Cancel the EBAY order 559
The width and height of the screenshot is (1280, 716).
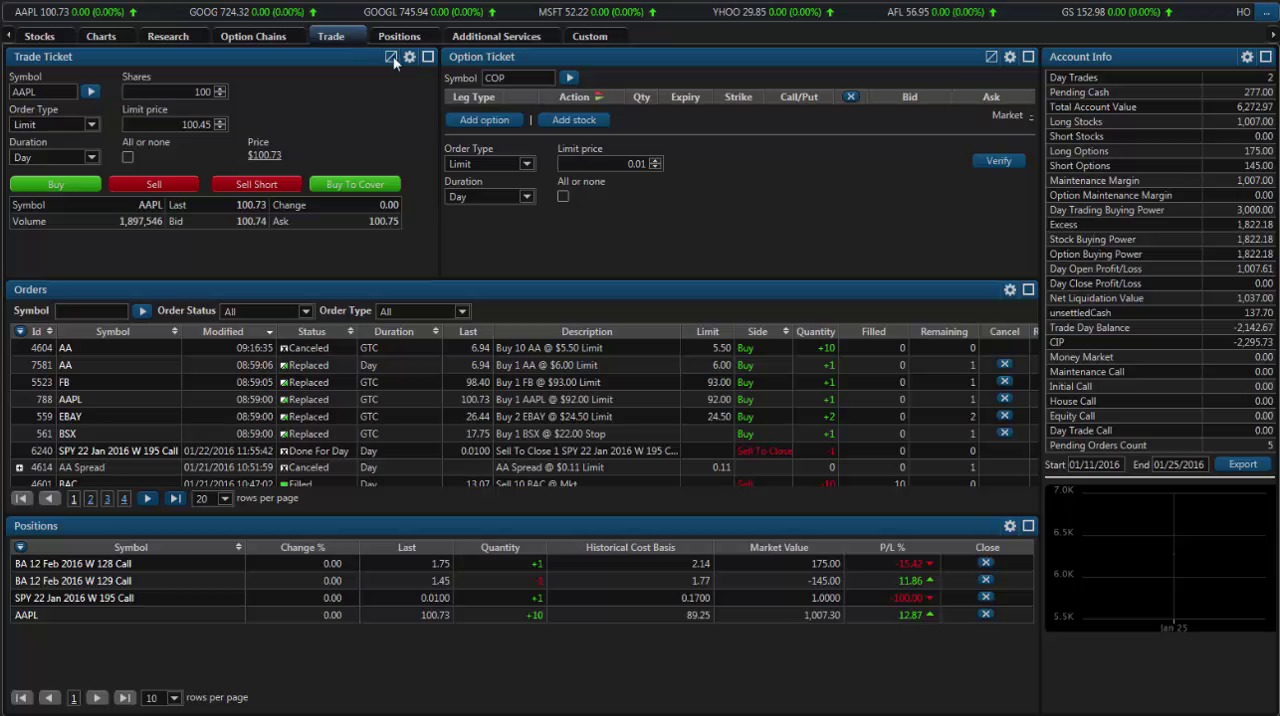point(1004,416)
